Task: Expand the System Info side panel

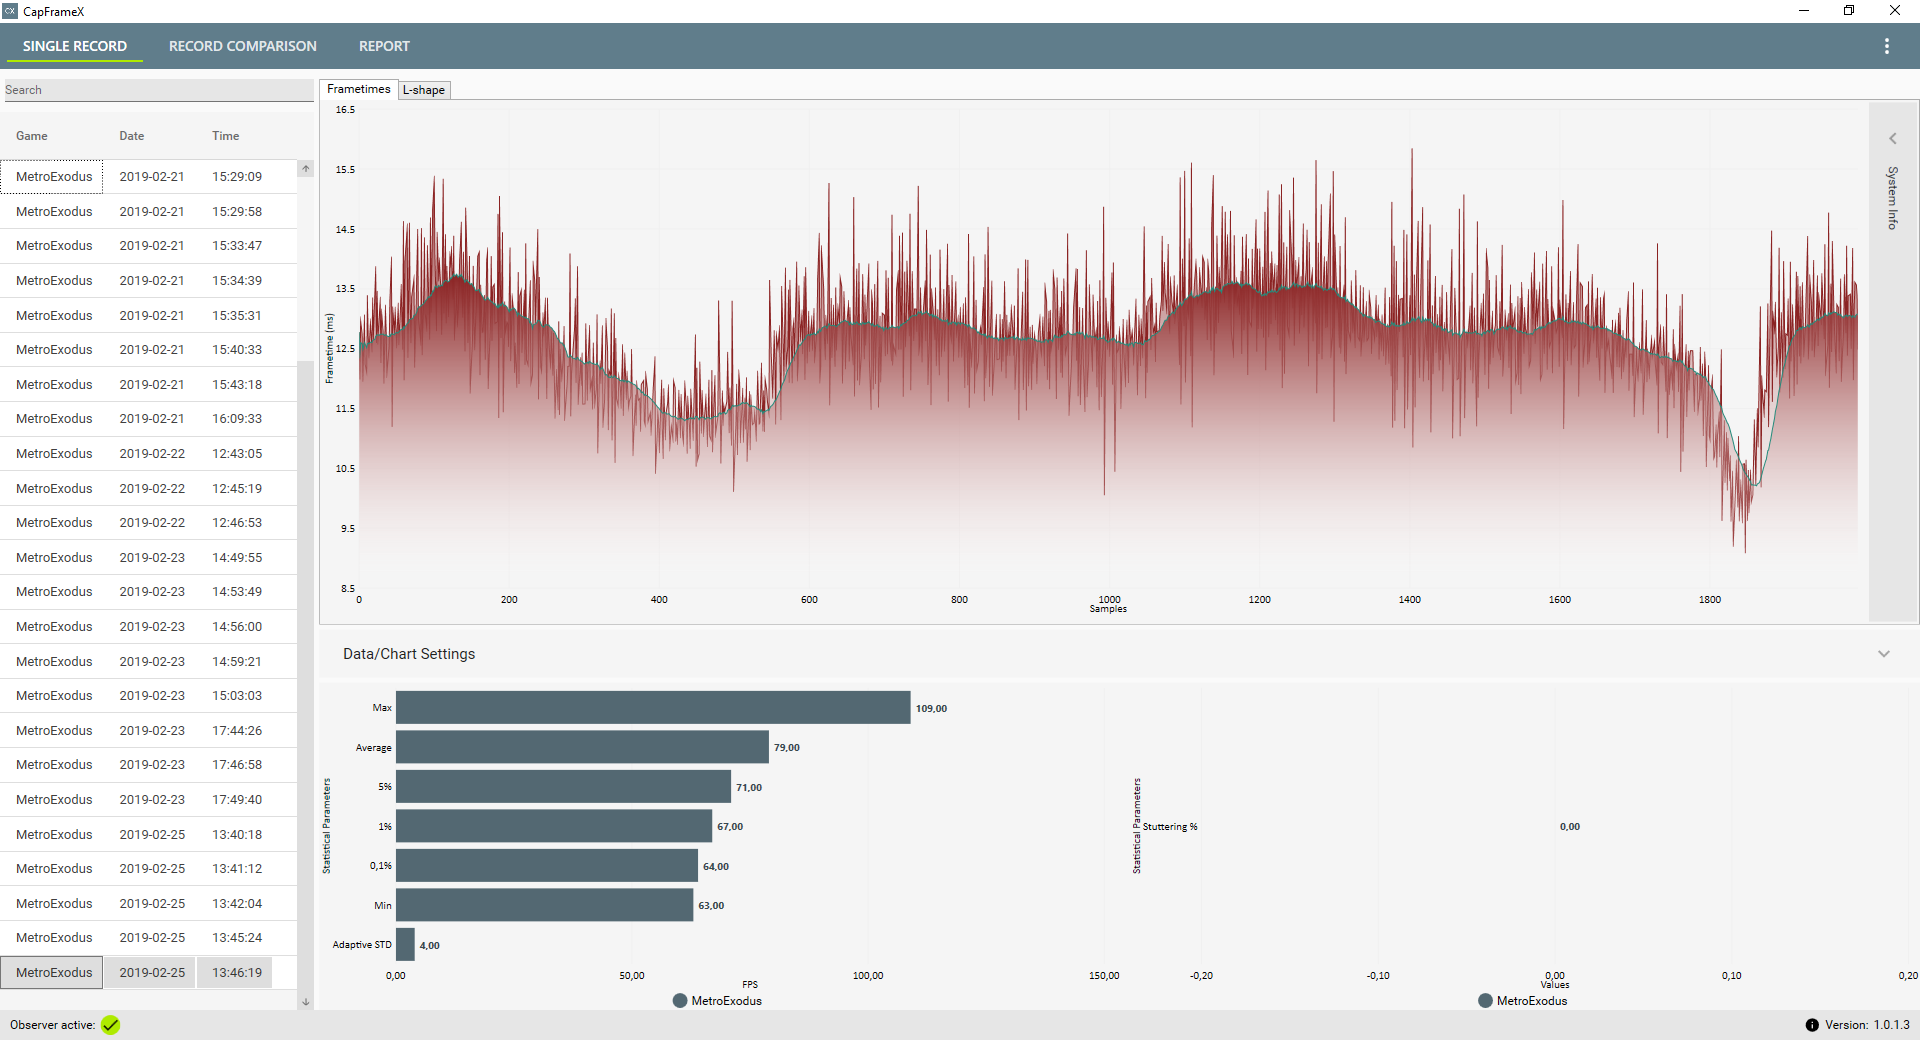Action: click(x=1892, y=139)
